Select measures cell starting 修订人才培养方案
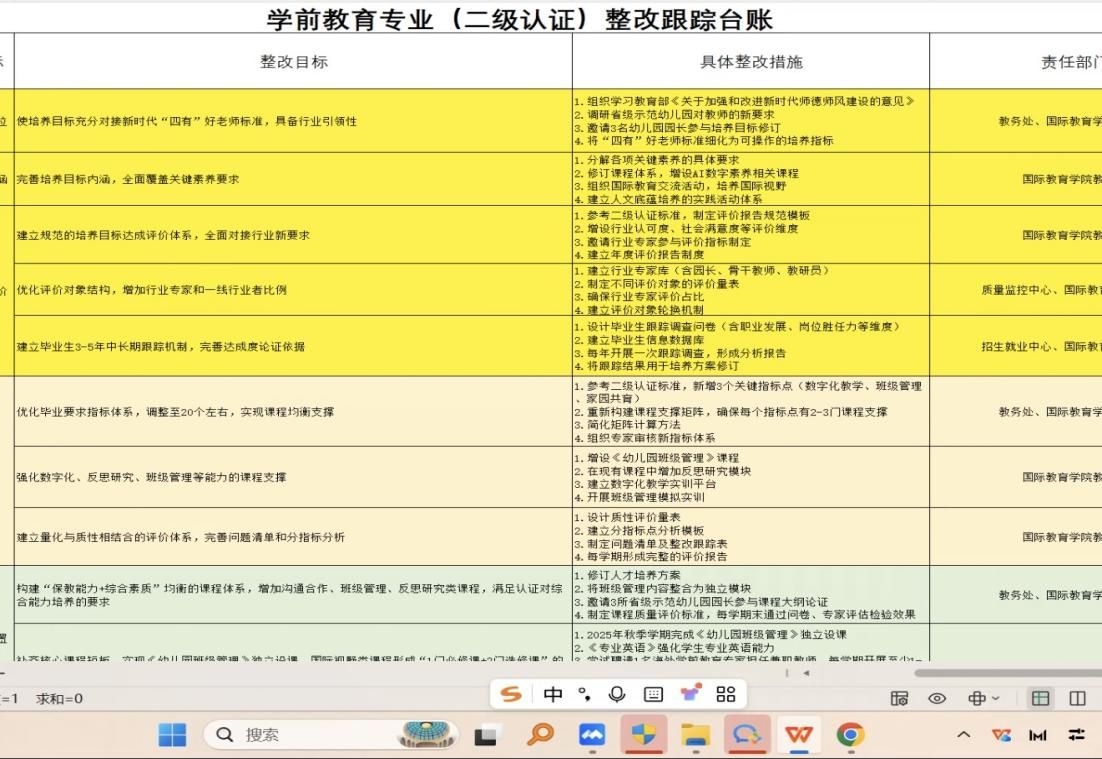 751,595
